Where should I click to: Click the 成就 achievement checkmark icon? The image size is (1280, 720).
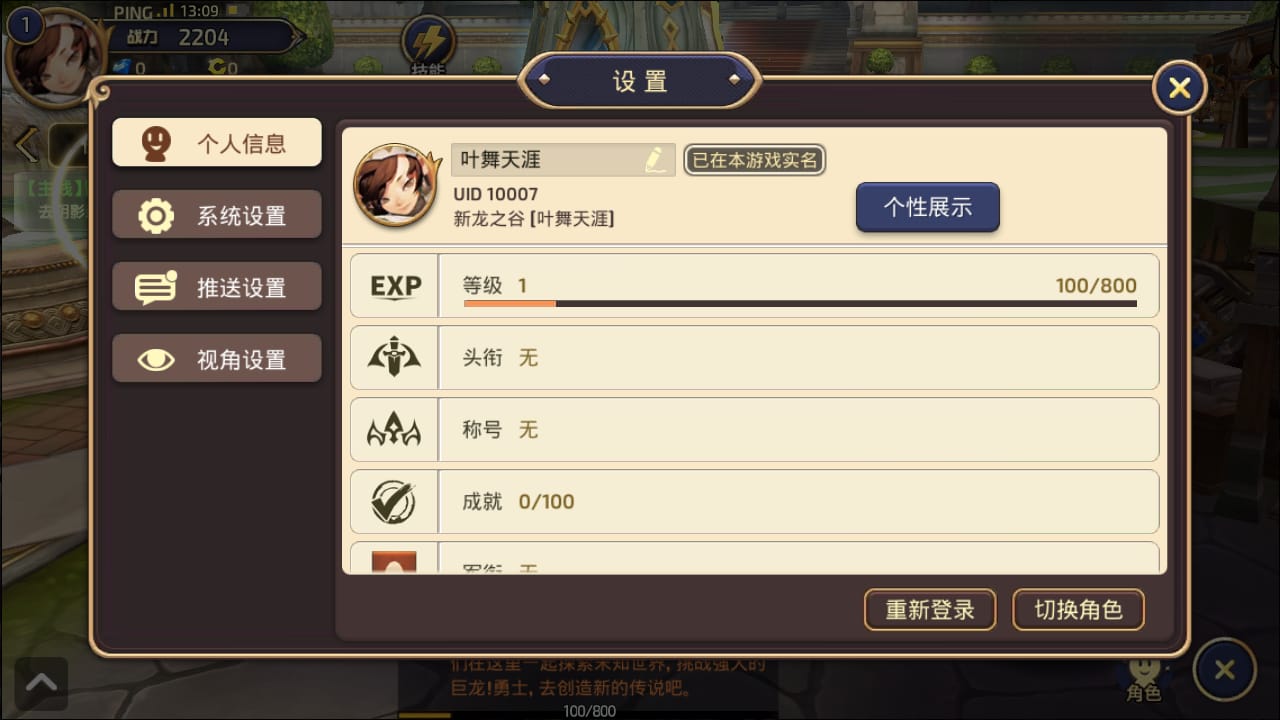[394, 502]
